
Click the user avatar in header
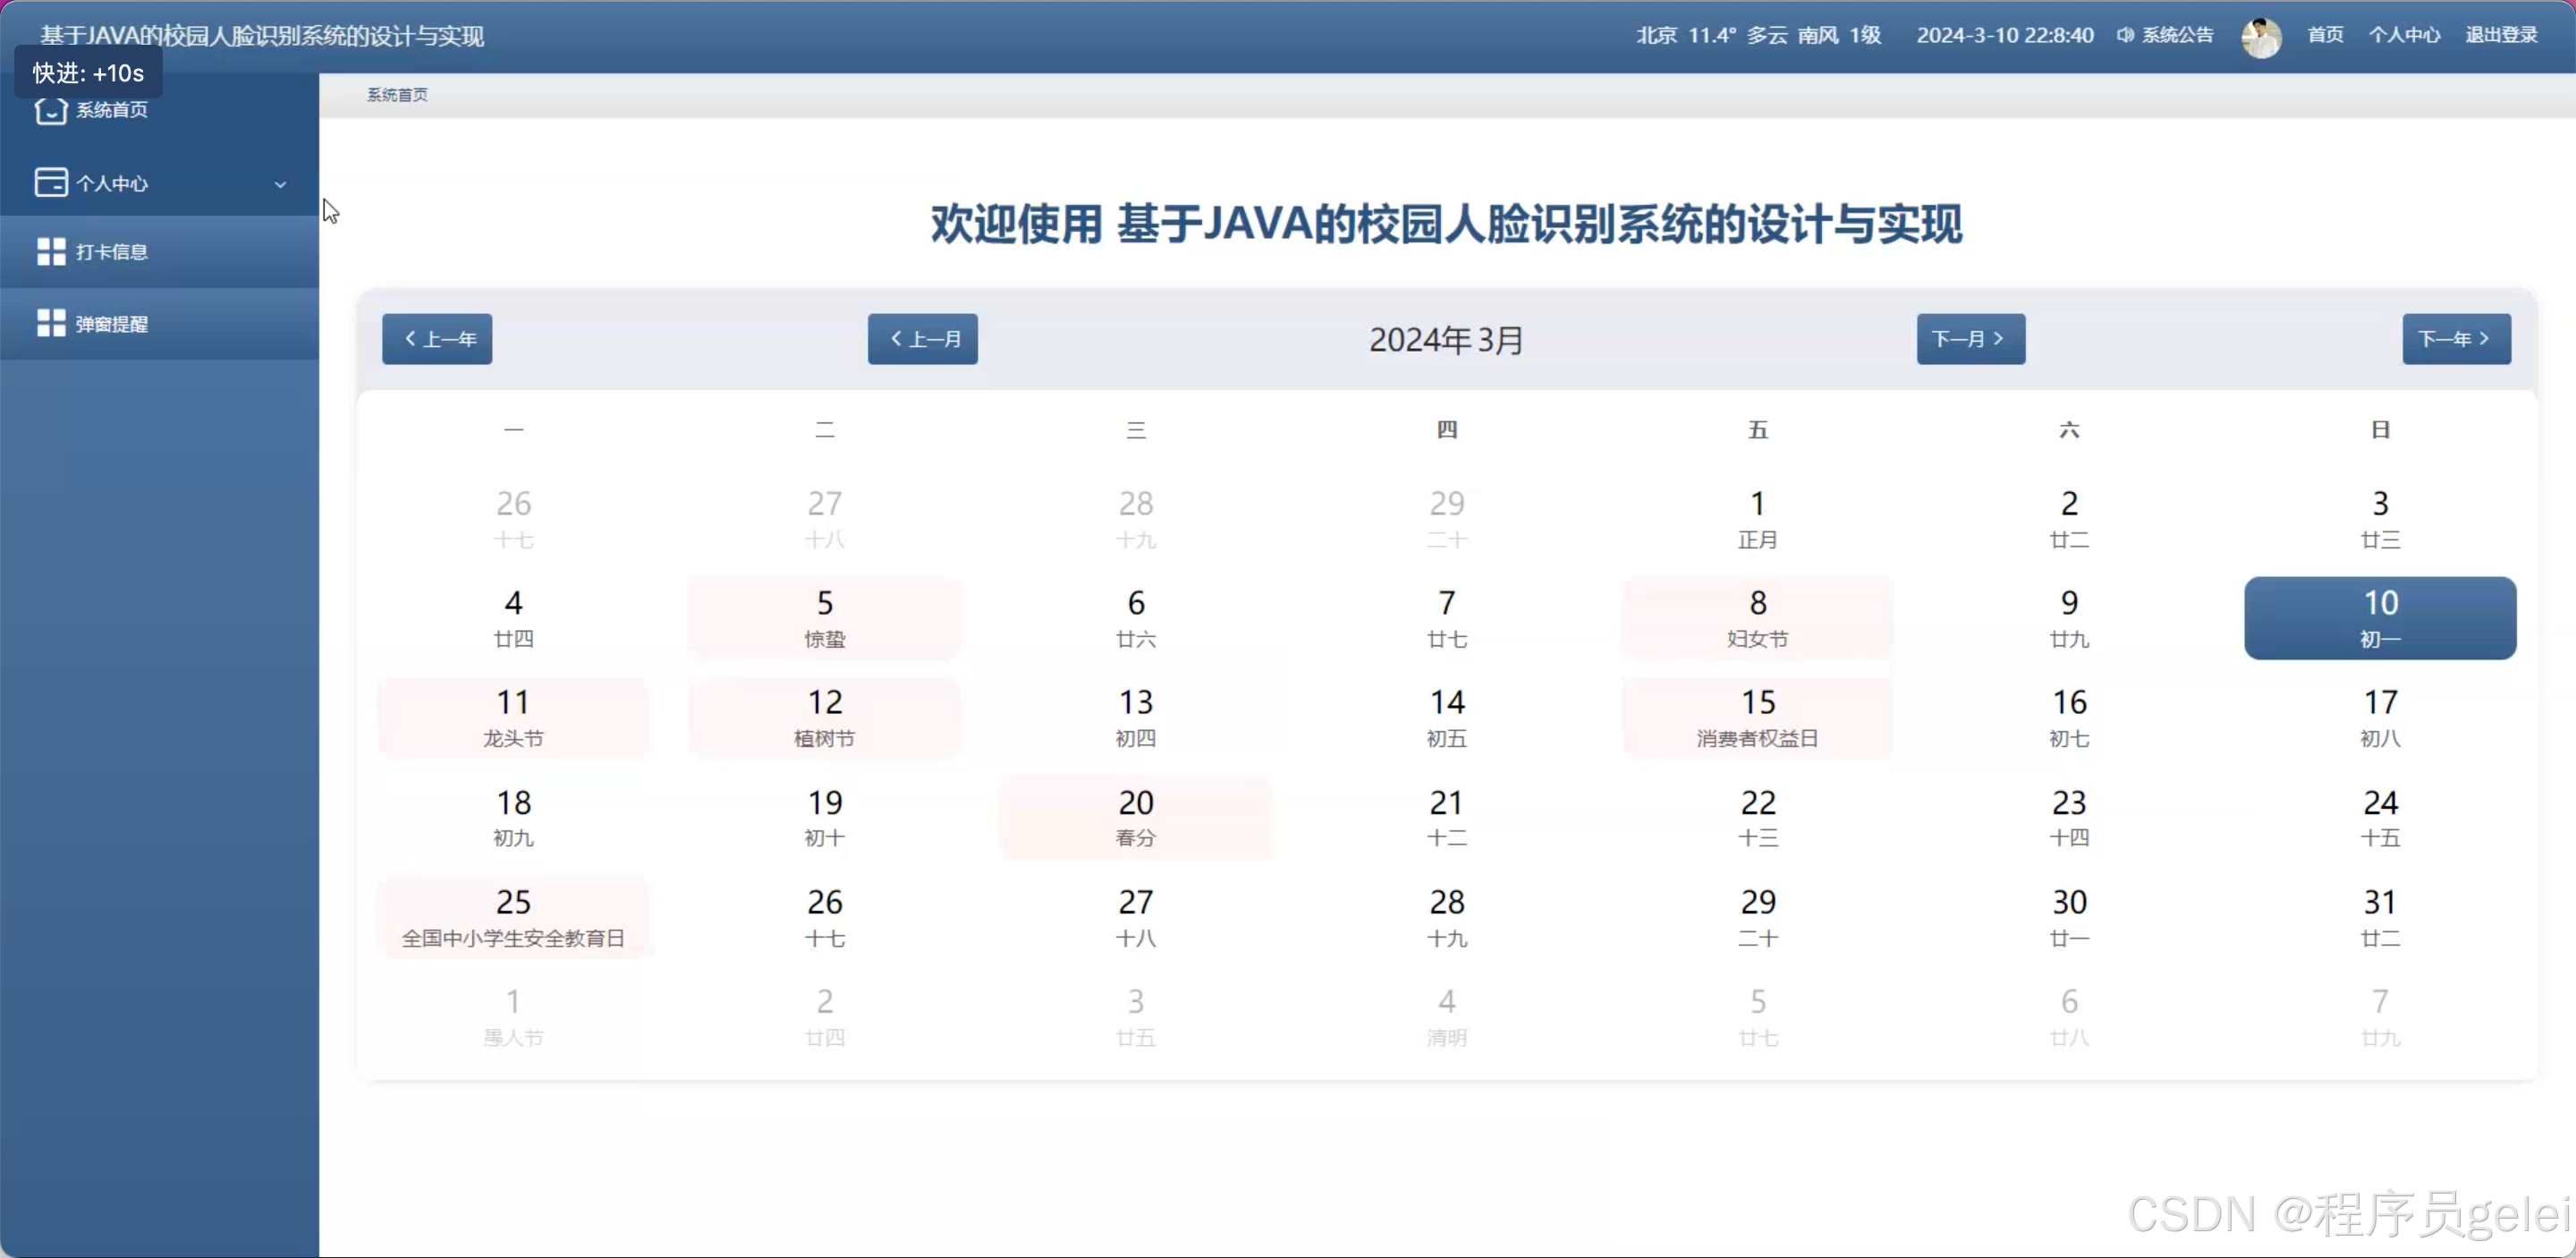2261,37
